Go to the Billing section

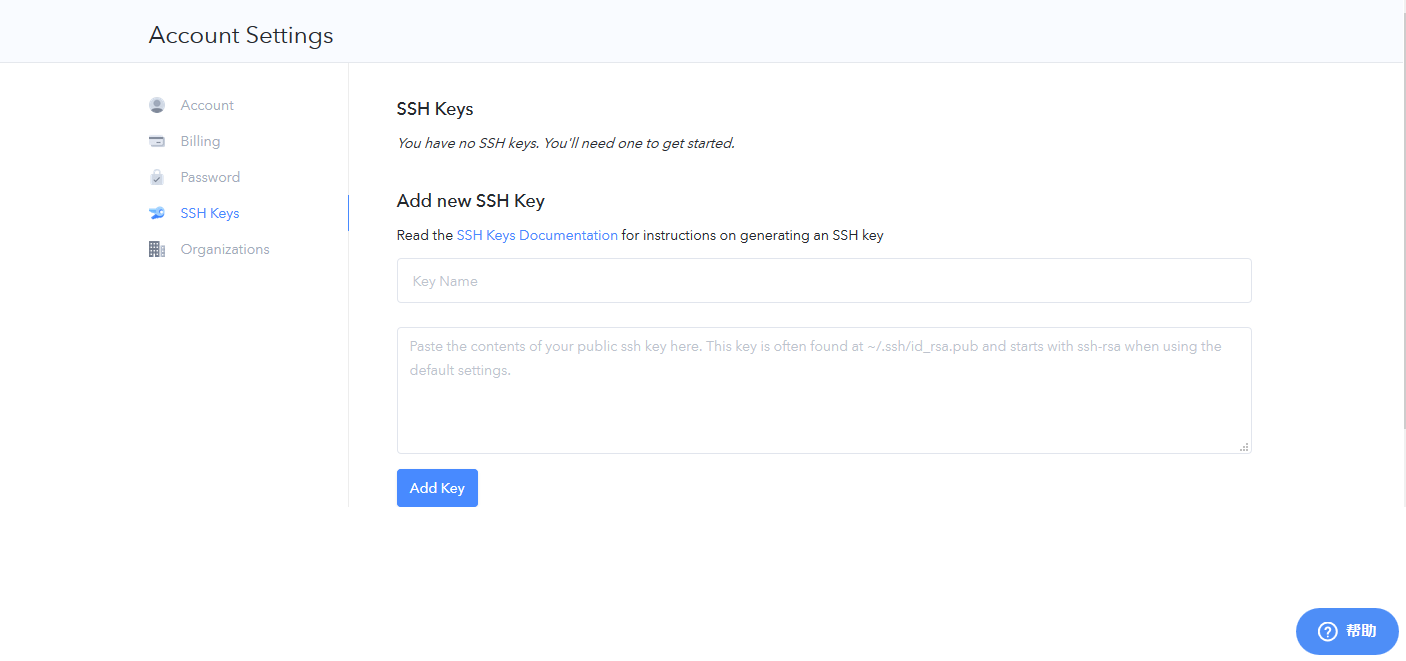pos(200,141)
